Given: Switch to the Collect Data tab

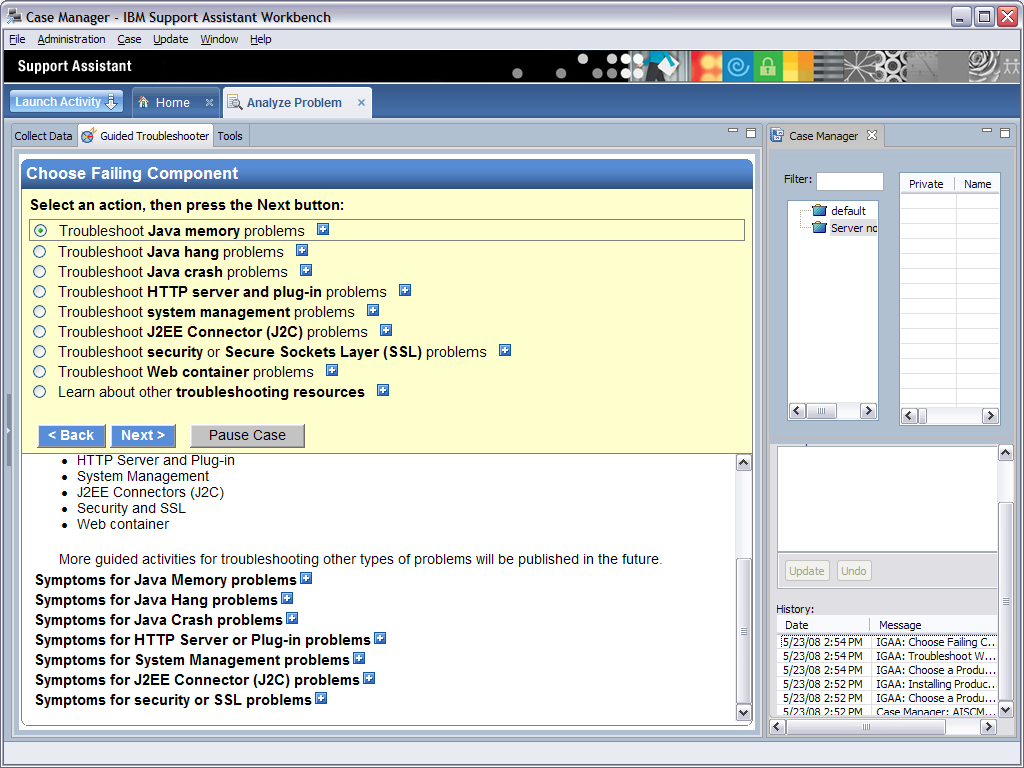Looking at the screenshot, I should (x=43, y=136).
